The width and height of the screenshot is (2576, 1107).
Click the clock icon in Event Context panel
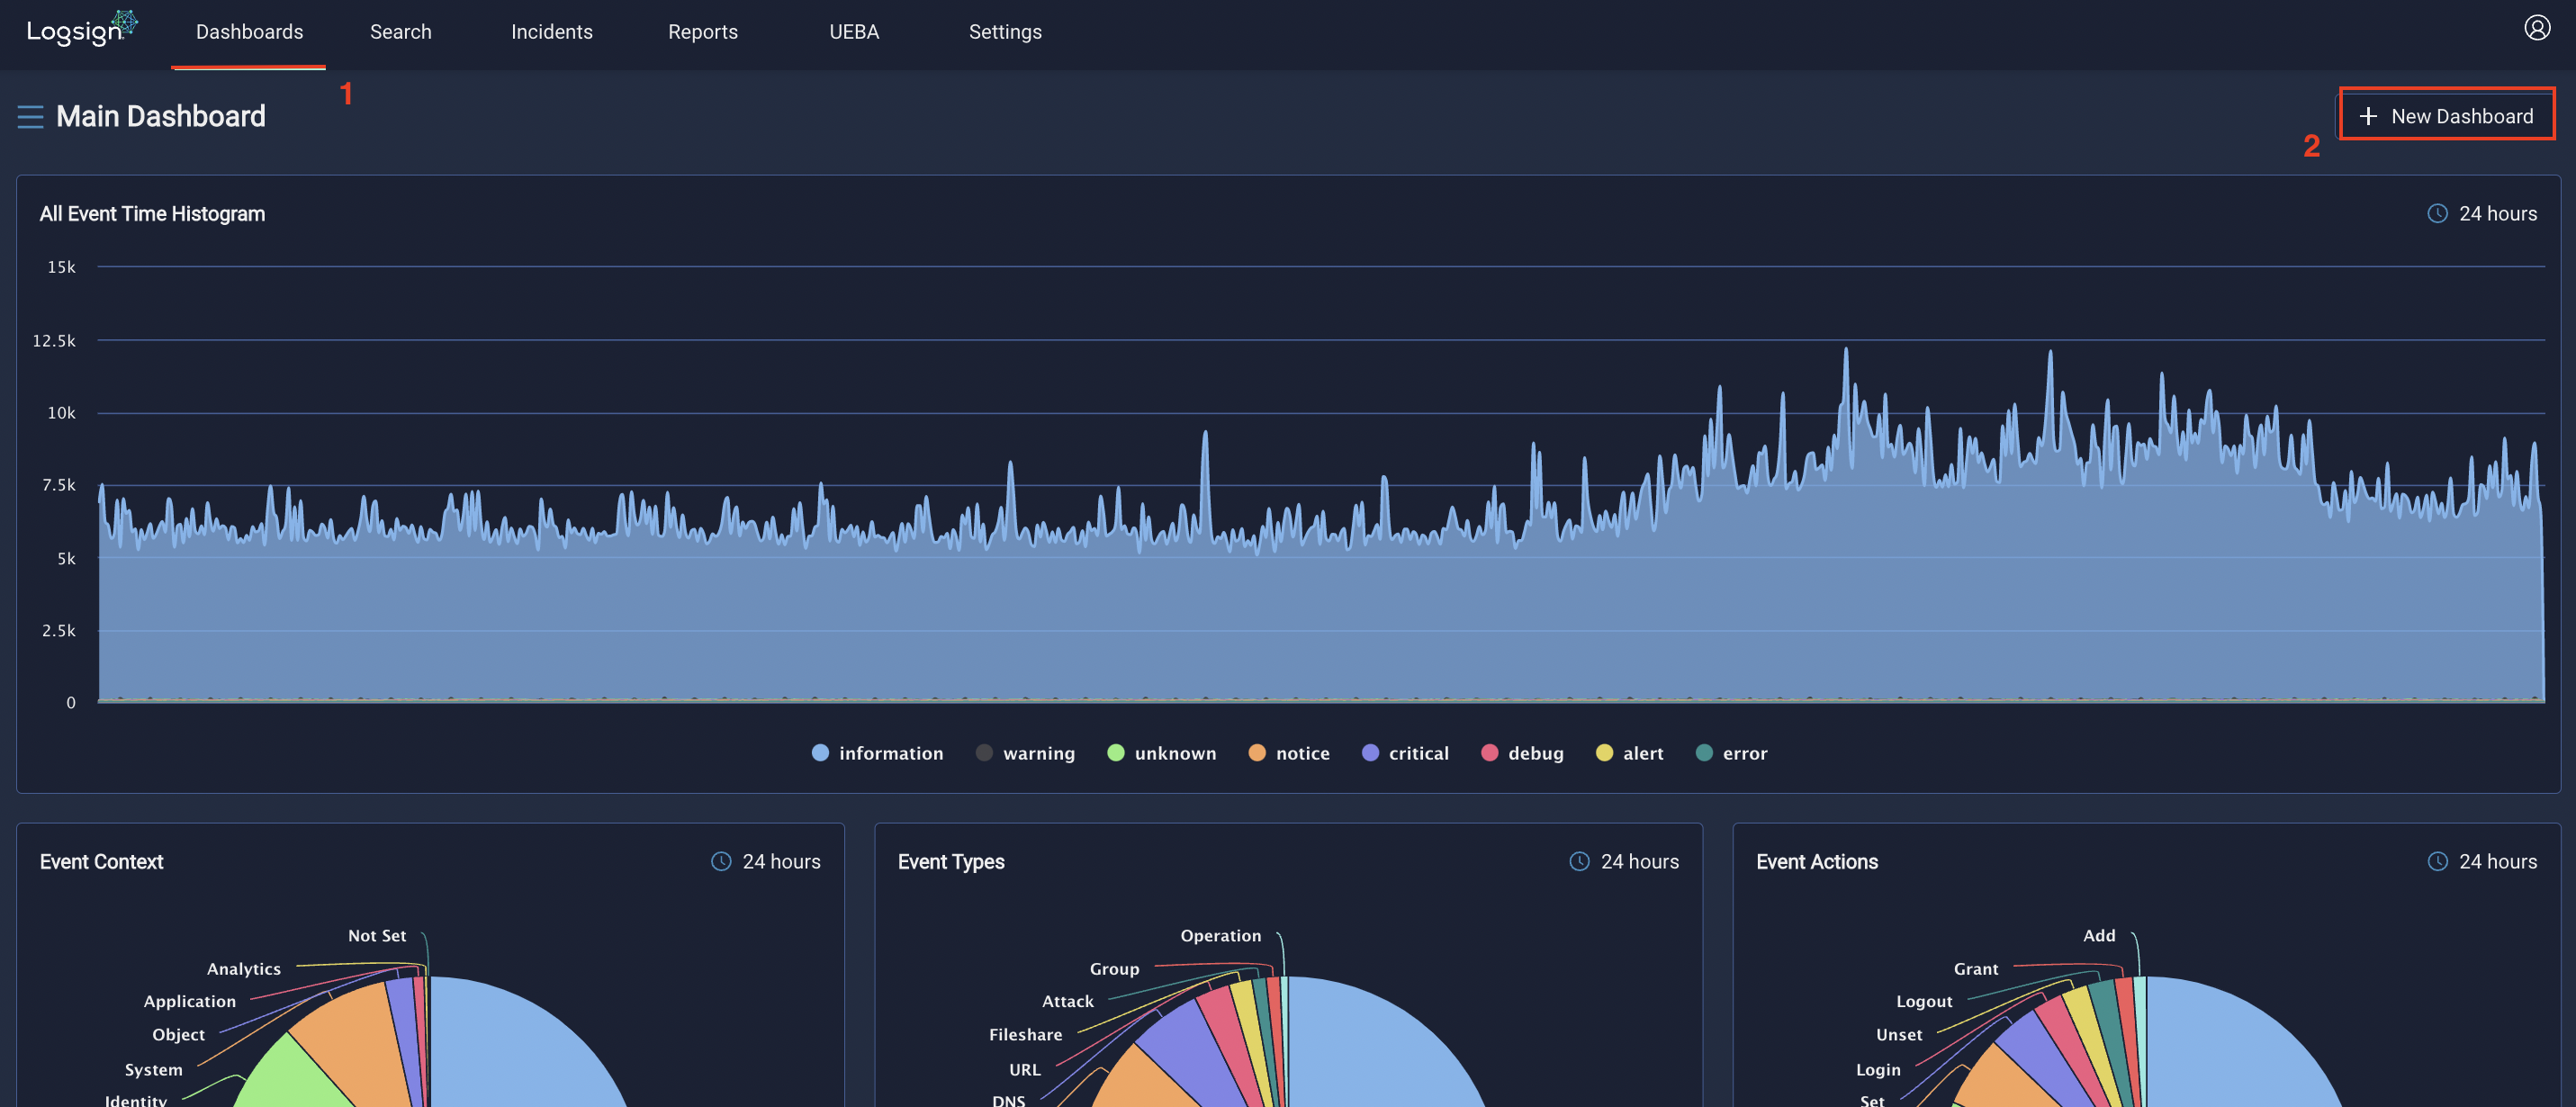click(x=720, y=862)
